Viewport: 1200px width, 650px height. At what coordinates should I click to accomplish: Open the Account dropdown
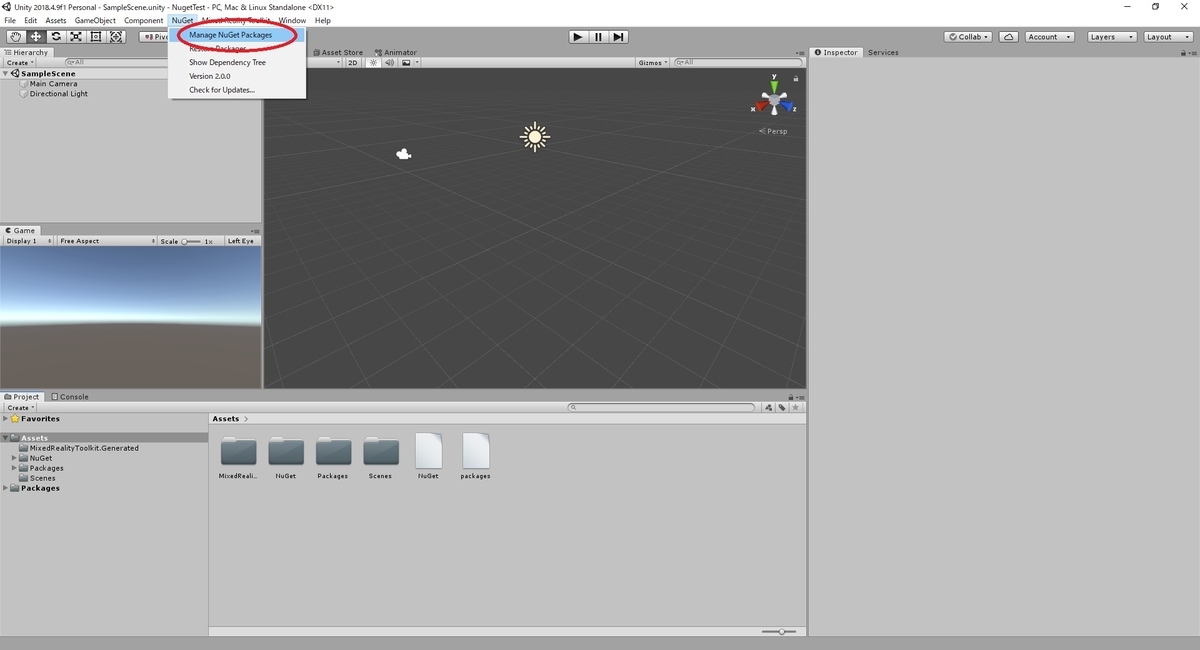1049,37
